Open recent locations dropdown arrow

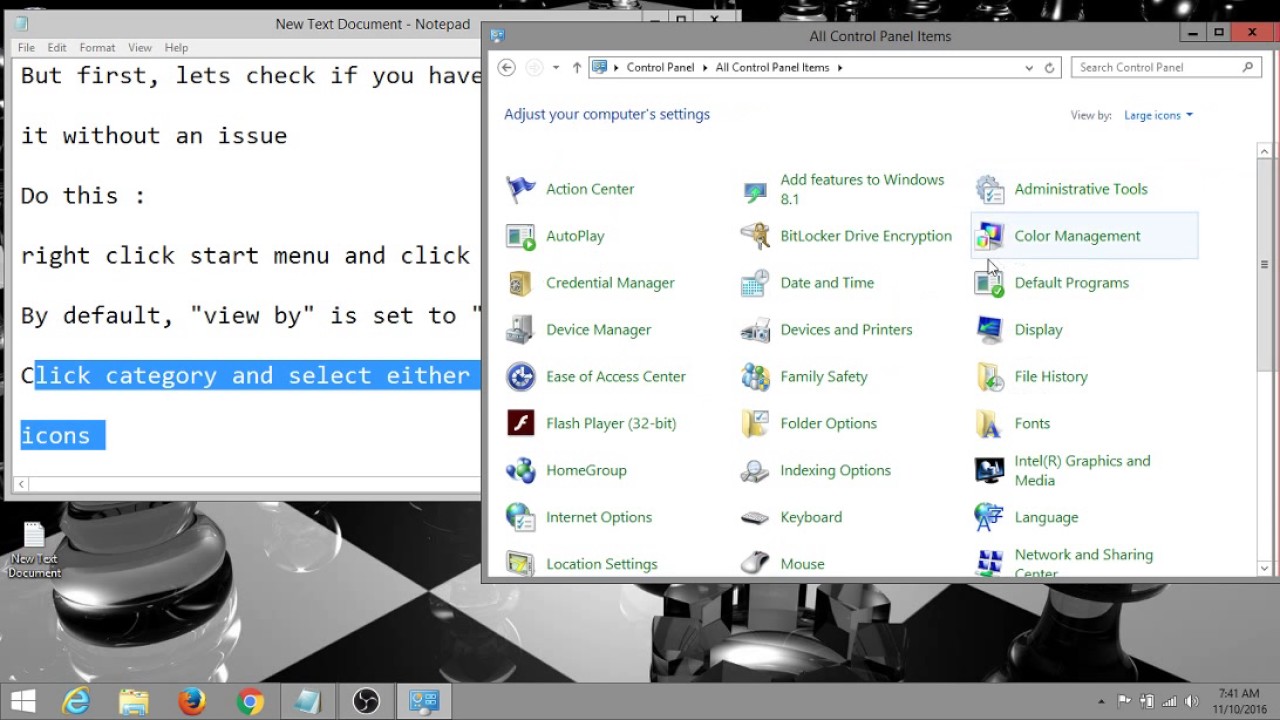(x=556, y=68)
